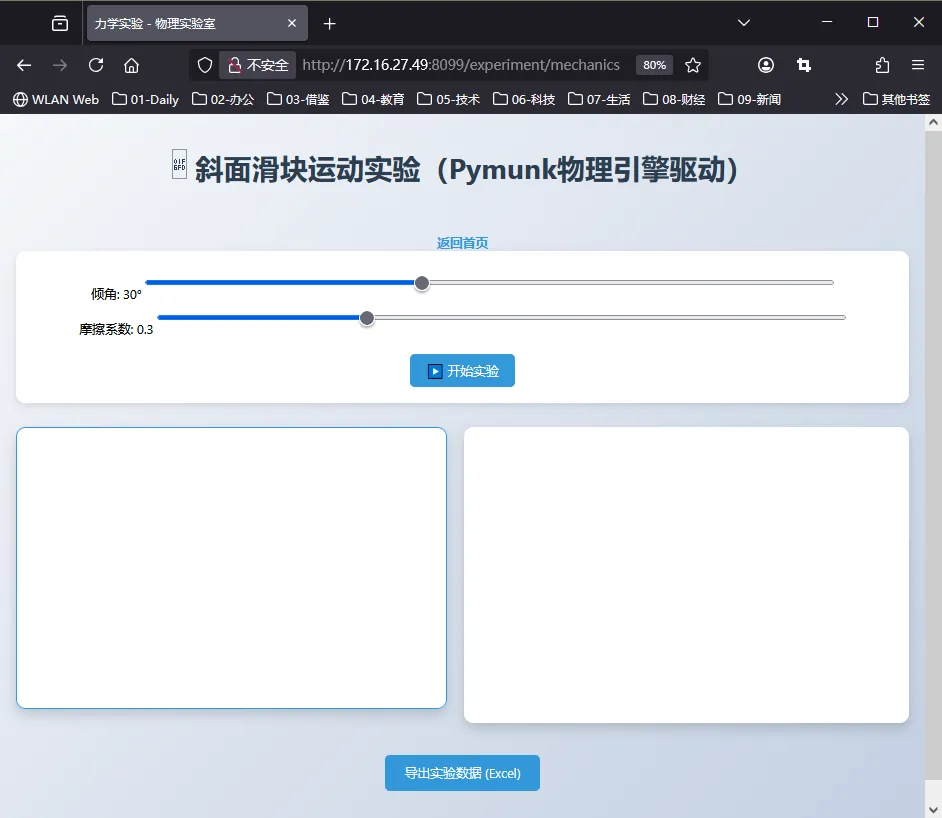
Task: Click the page scrollbar up arrow
Action: click(x=933, y=122)
